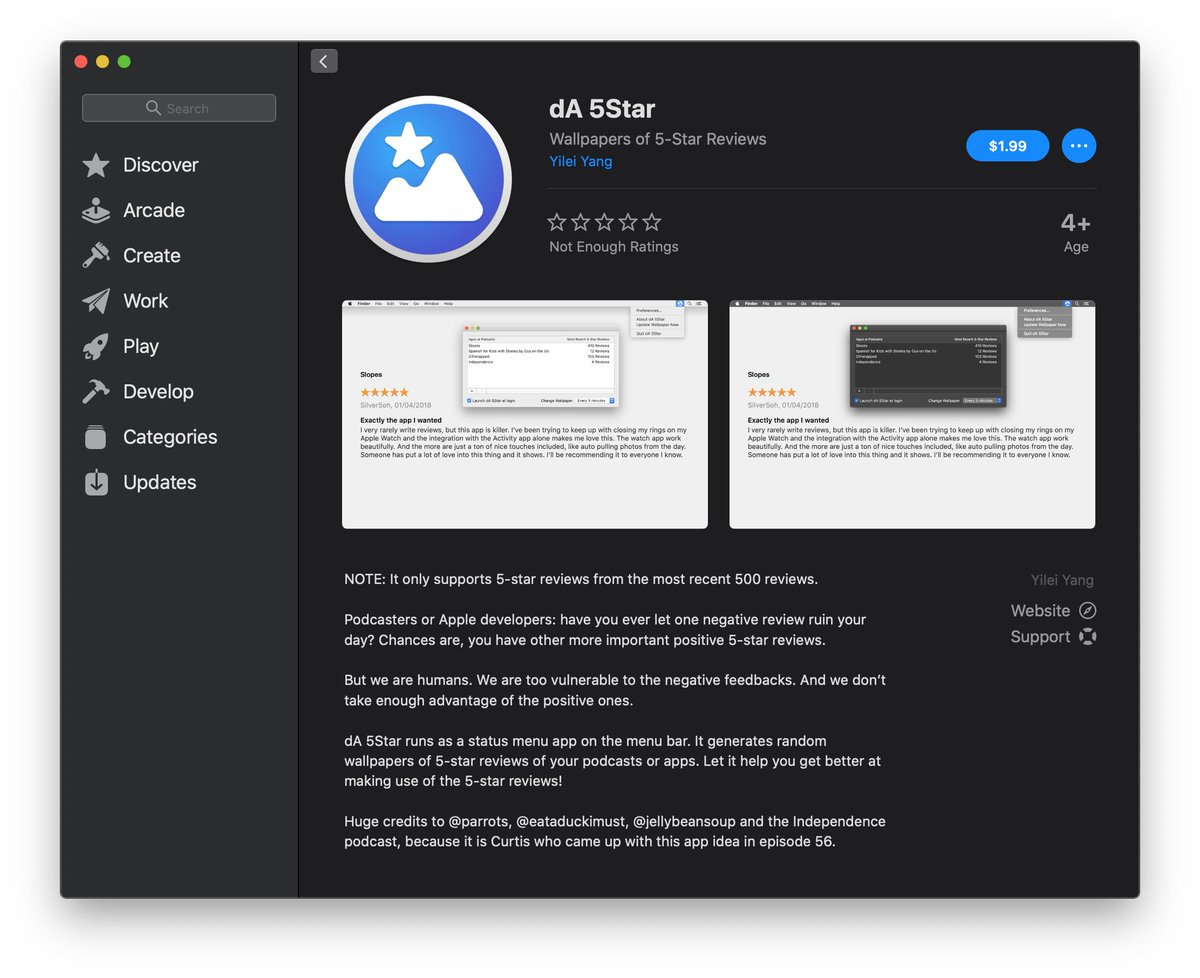Click the Develop hammer icon
Screen dimensions: 1200x978
click(x=96, y=392)
